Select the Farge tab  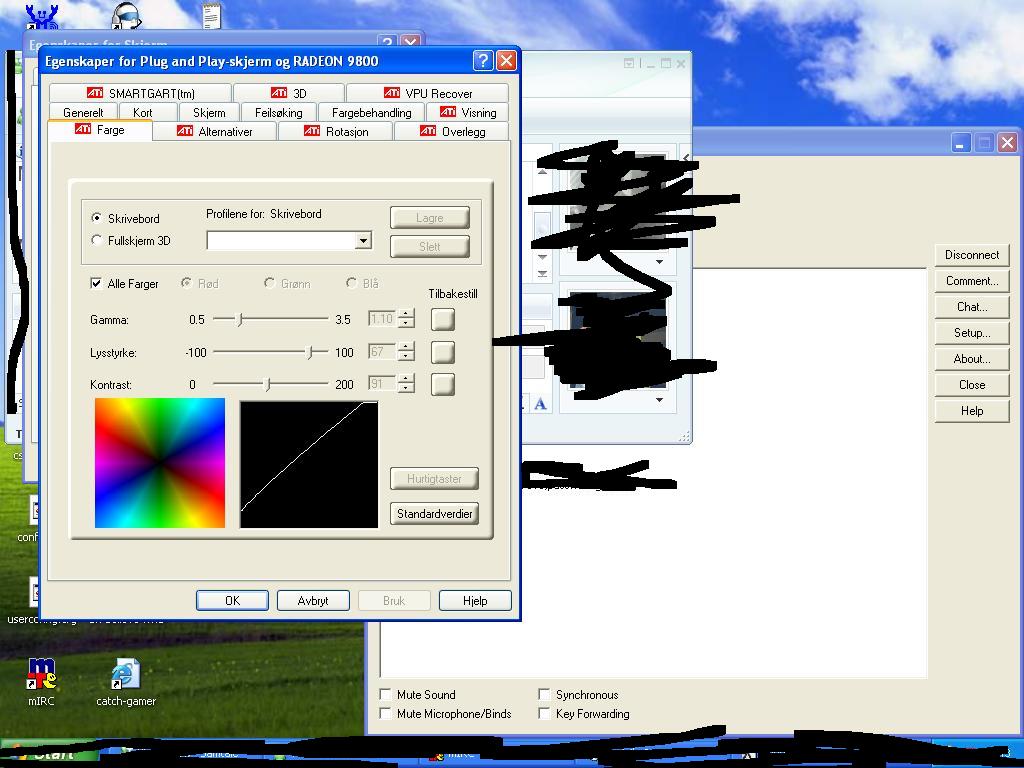pyautogui.click(x=100, y=130)
